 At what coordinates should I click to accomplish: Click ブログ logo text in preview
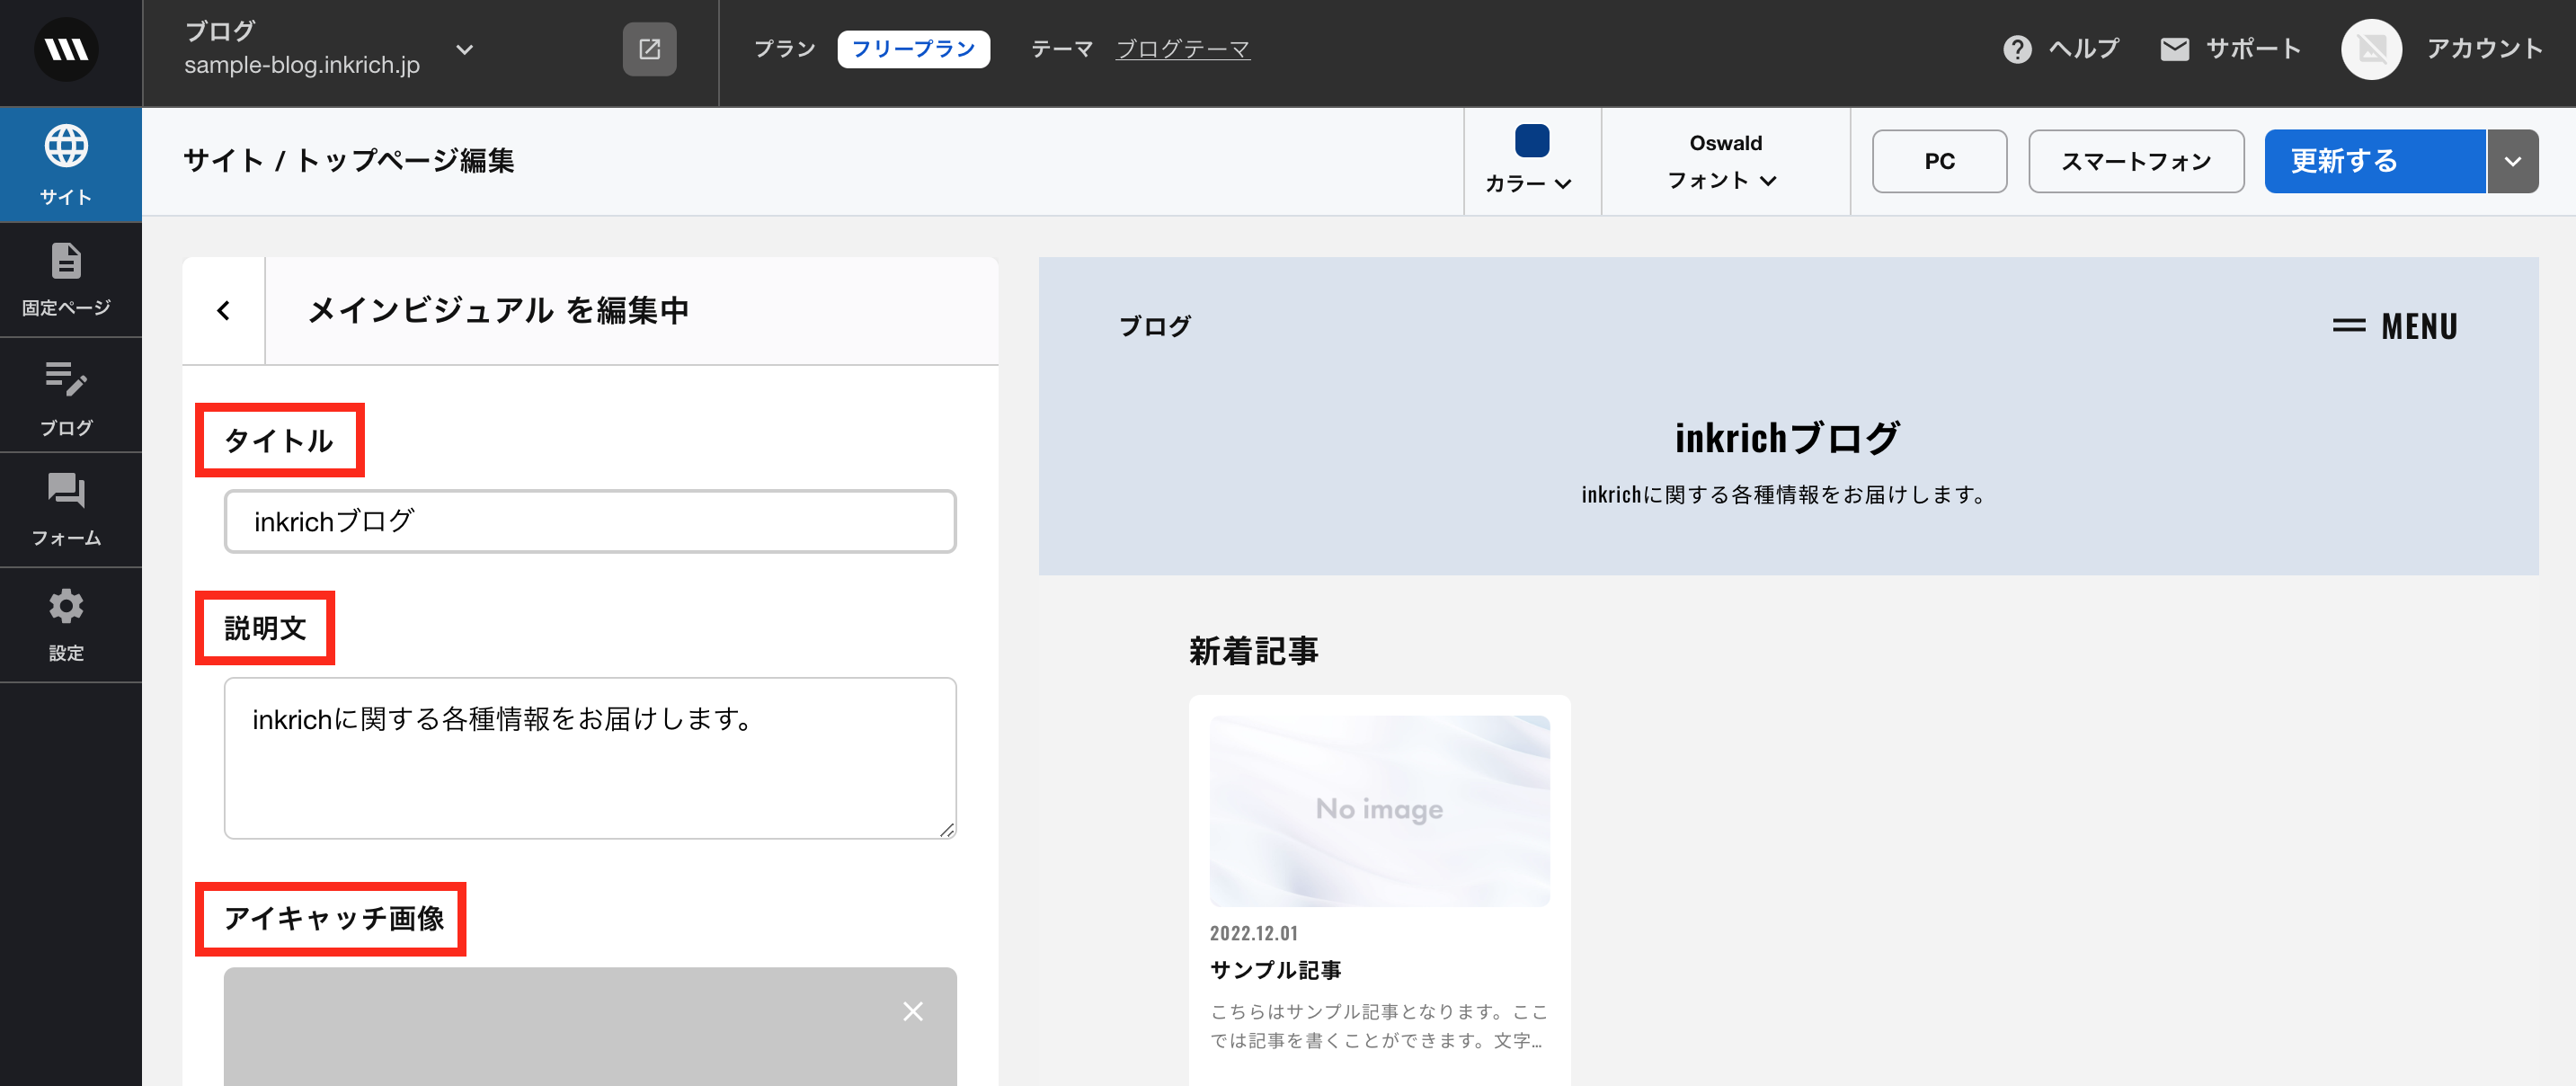pos(1154,326)
